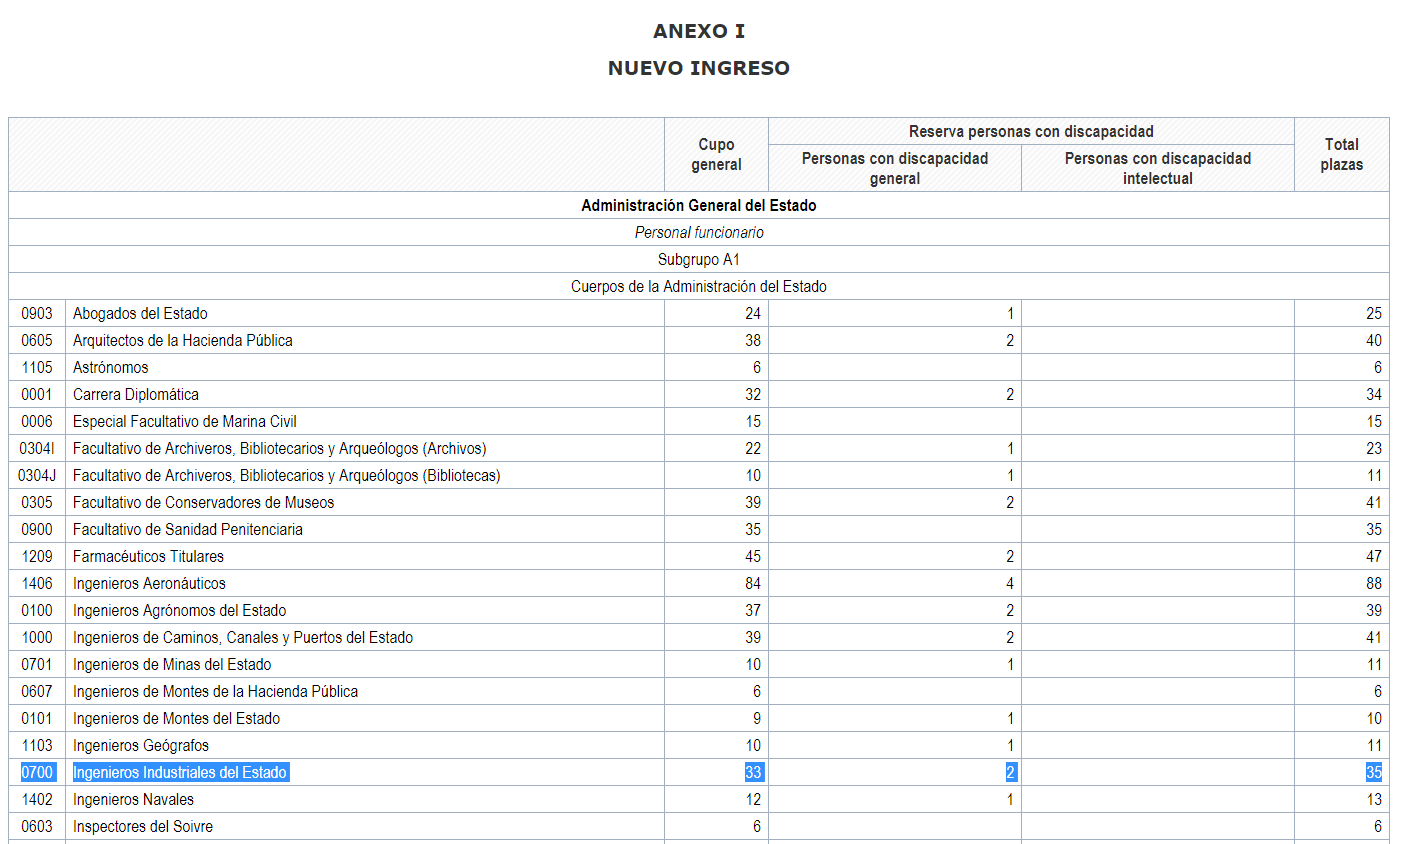This screenshot has height=844, width=1403.
Task: Click the Personal funcionario subtitle row
Action: point(699,233)
